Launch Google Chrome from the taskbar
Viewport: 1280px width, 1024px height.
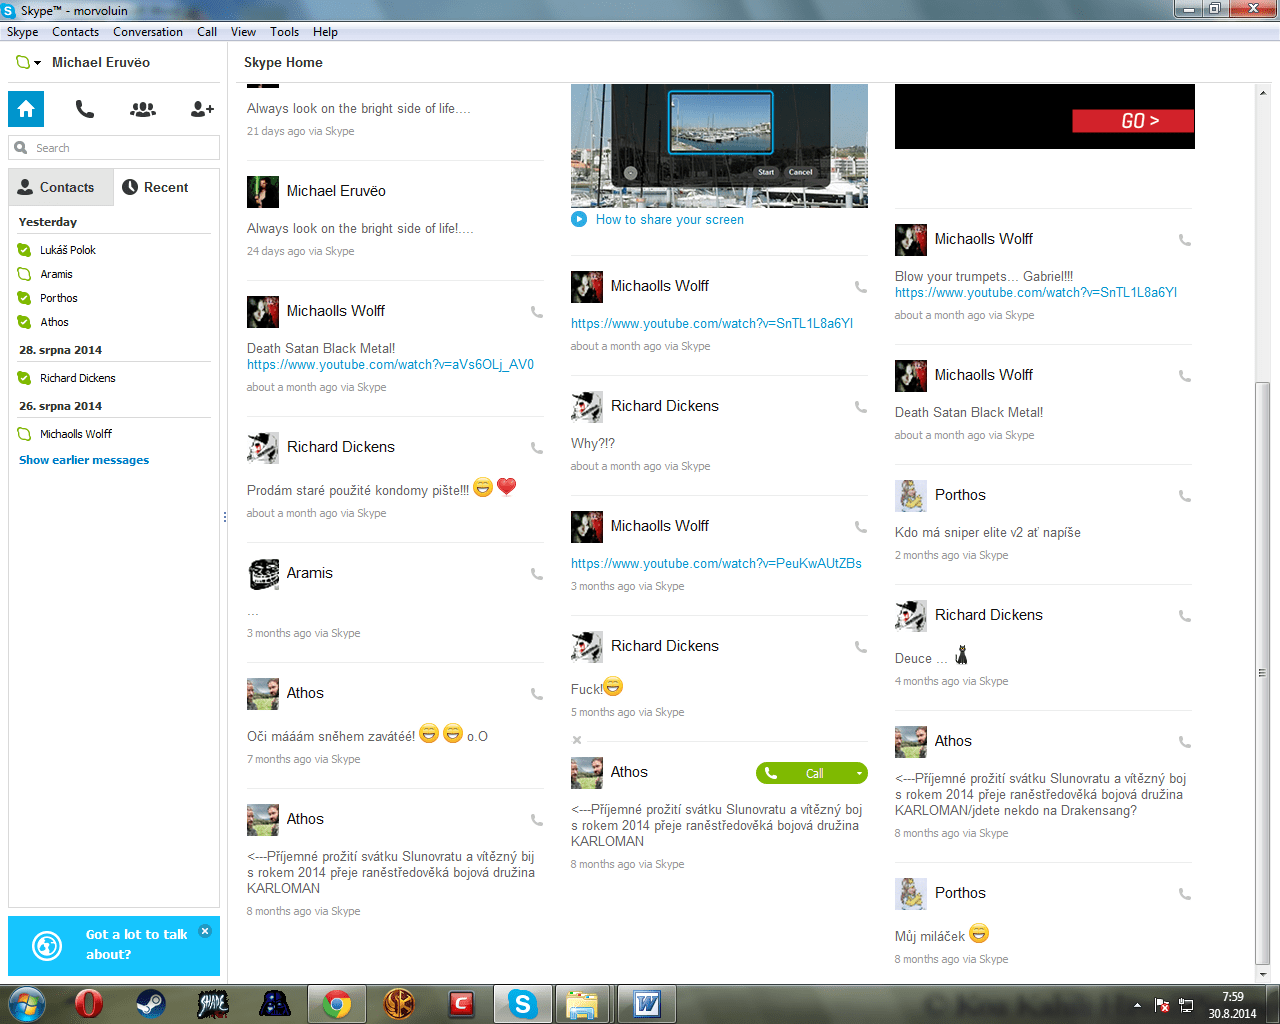[x=337, y=1003]
